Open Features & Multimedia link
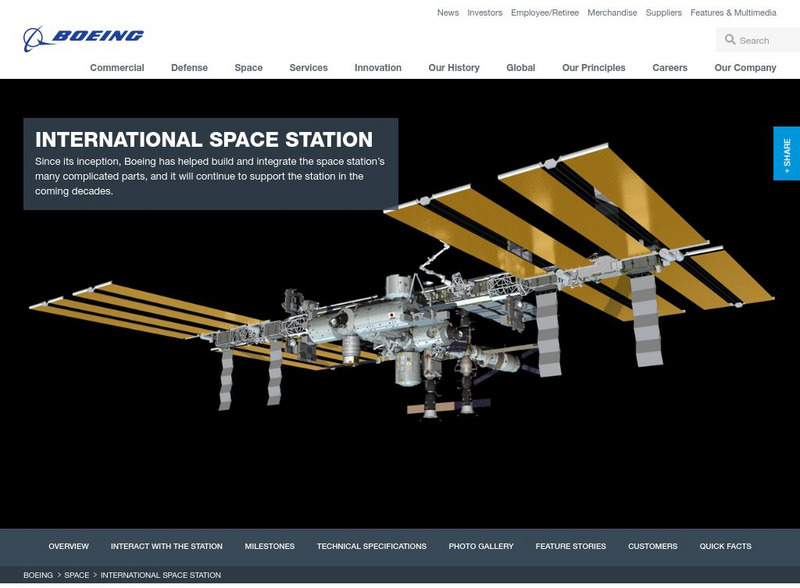The image size is (800, 588). (733, 13)
